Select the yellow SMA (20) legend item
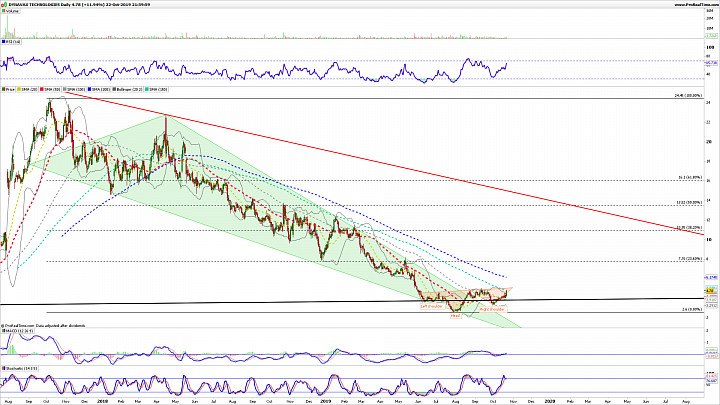Screen dimensions: 720x405 pyautogui.click(x=27, y=90)
